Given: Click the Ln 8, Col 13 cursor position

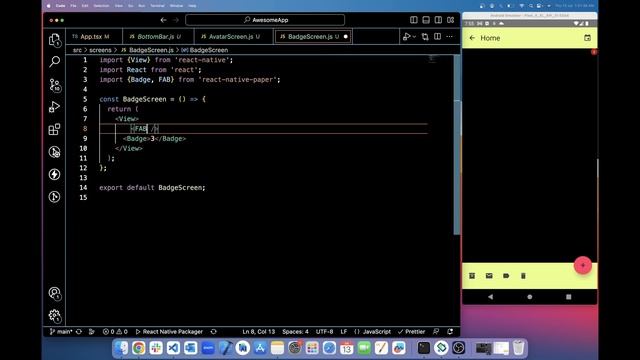Looking at the screenshot, I should point(258,332).
